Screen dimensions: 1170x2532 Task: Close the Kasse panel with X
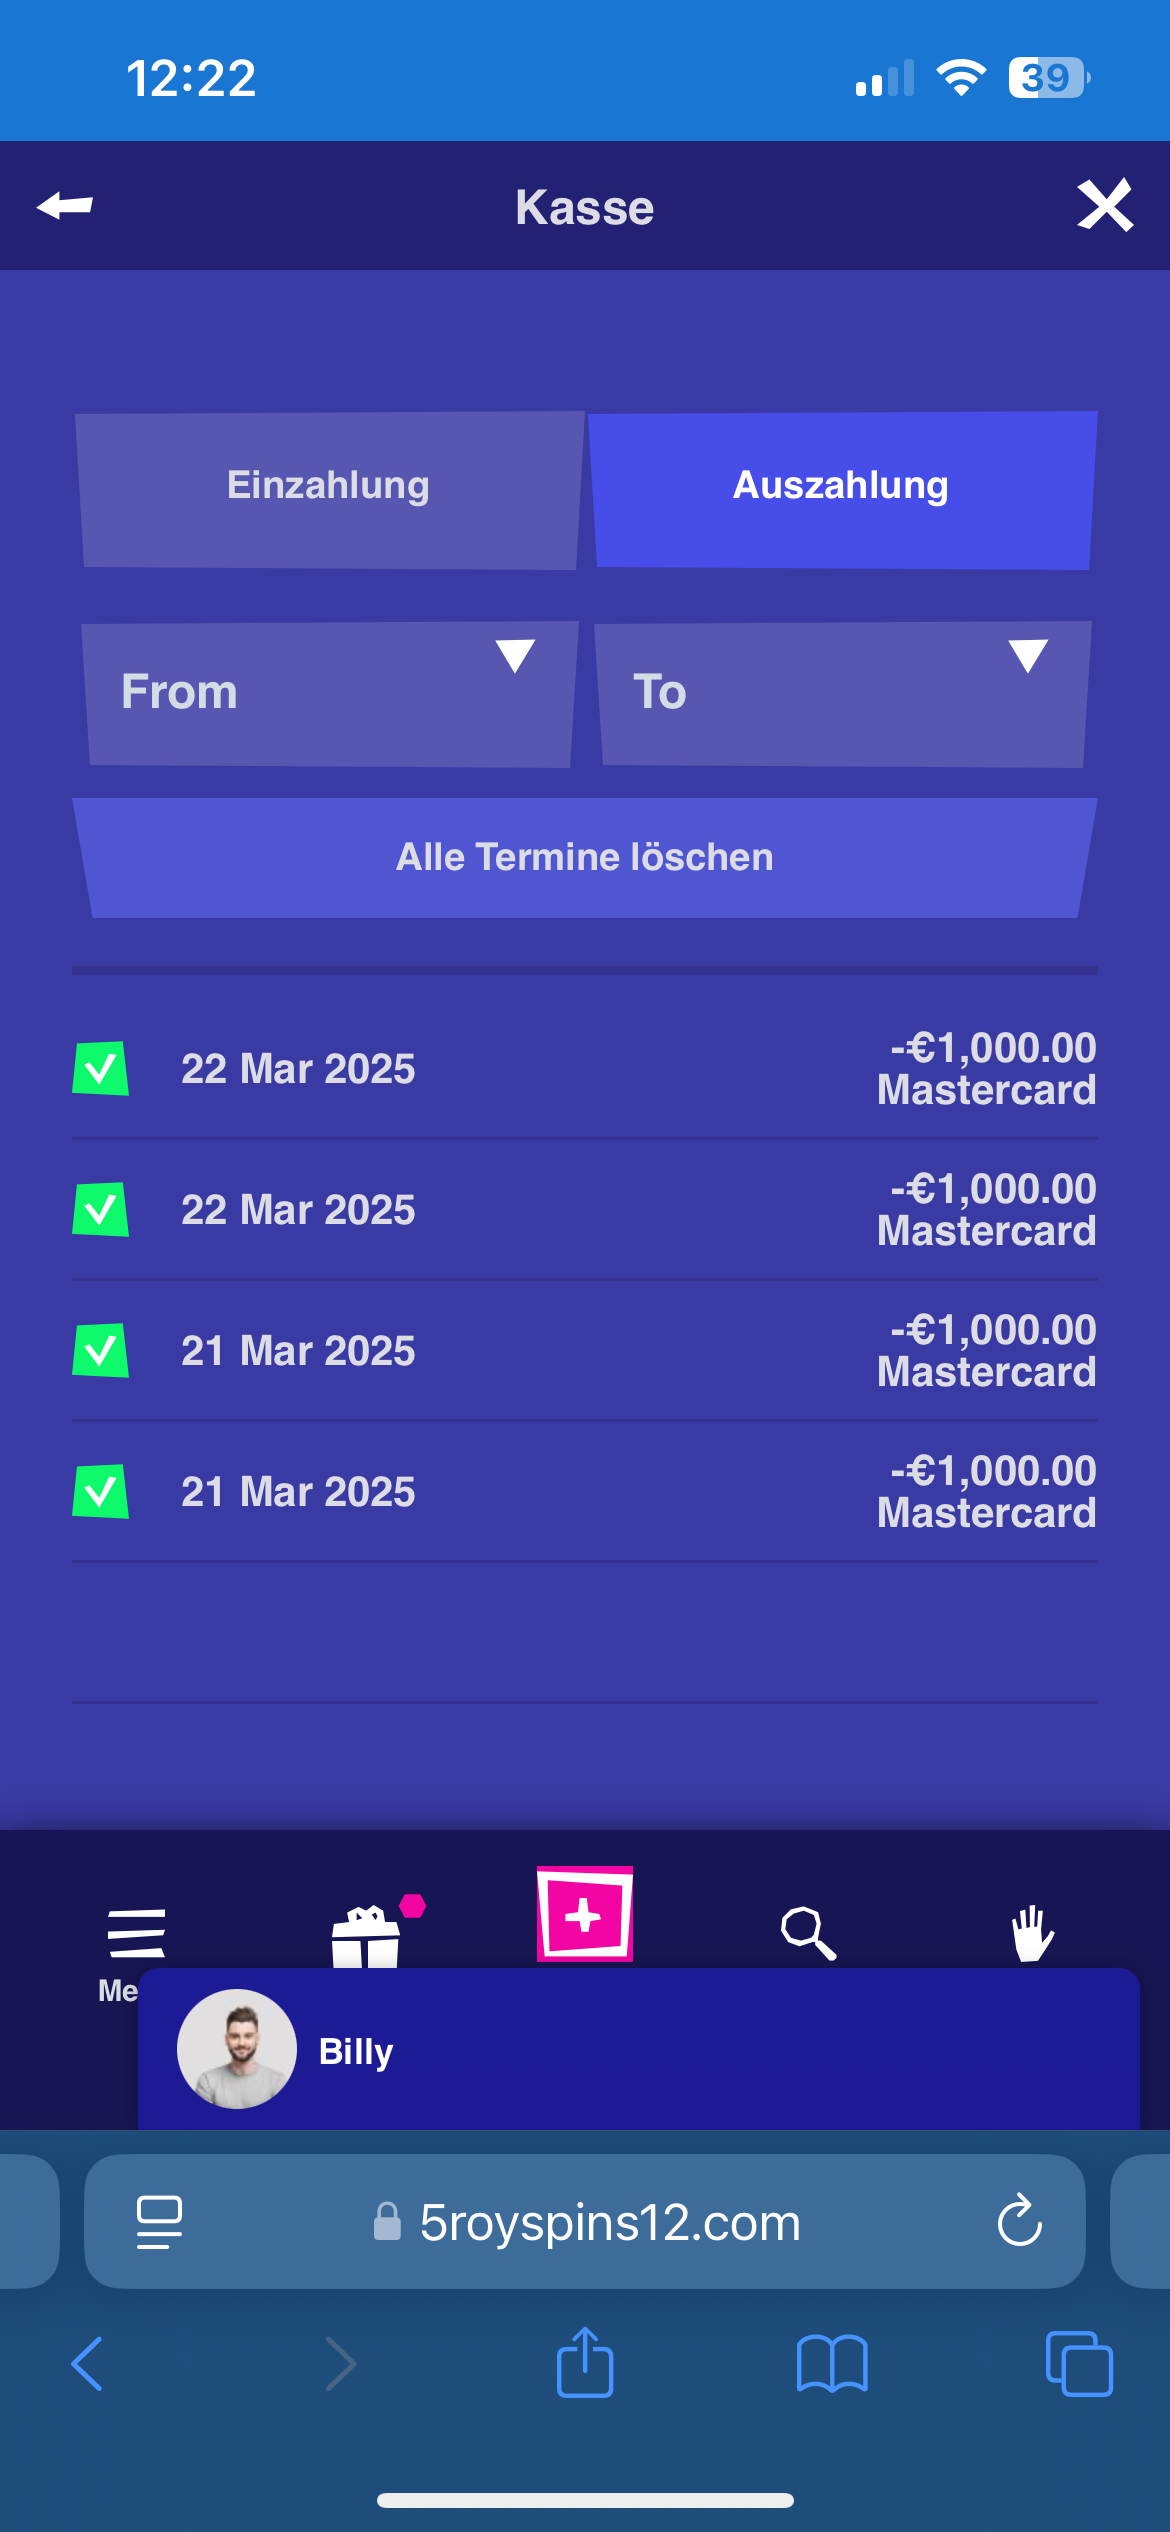click(x=1105, y=205)
